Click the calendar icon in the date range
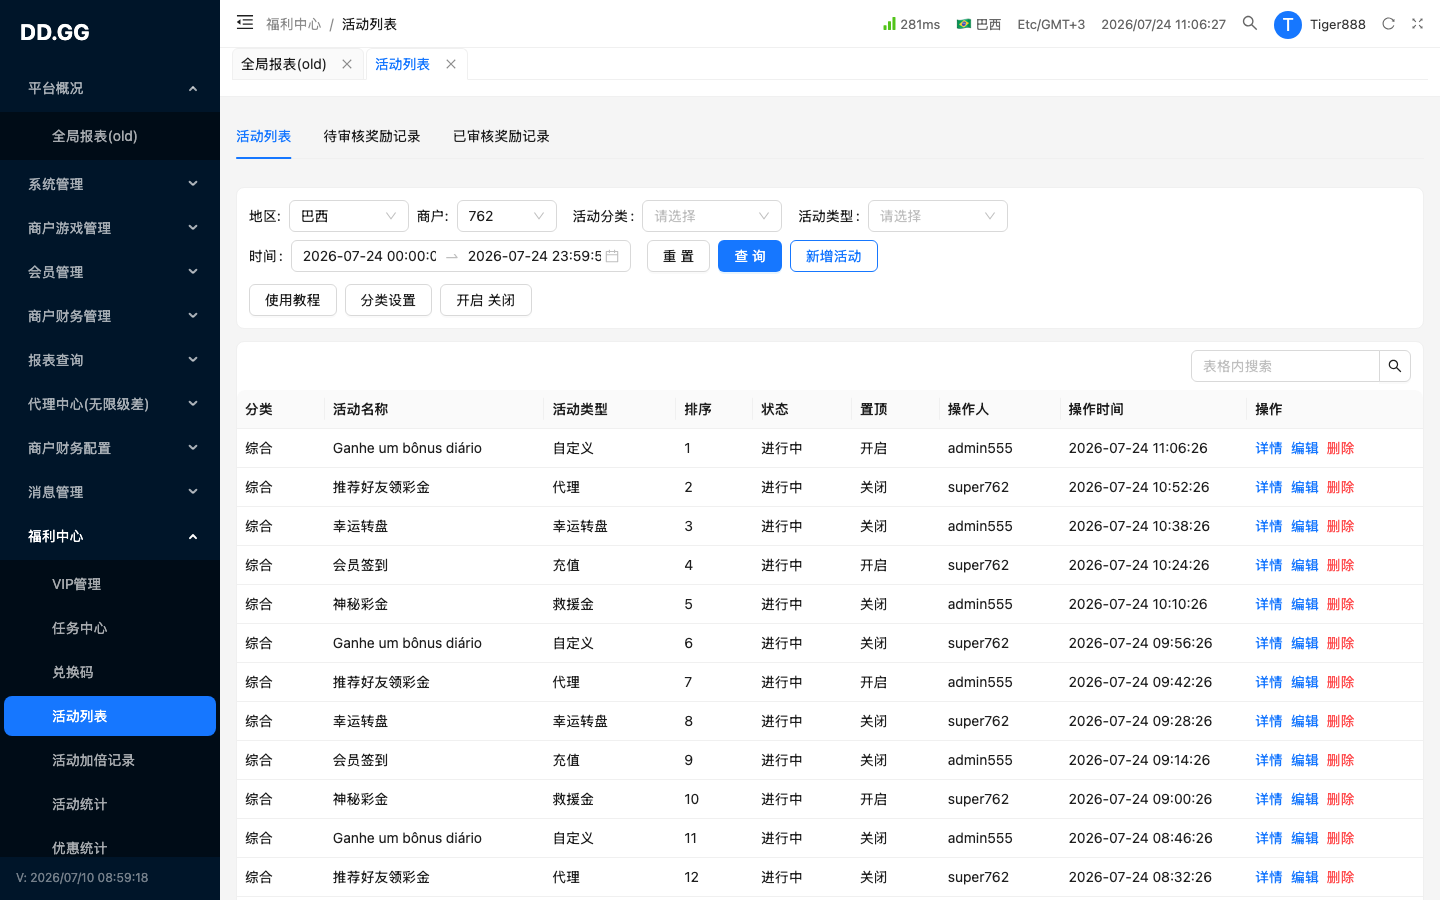 [612, 256]
